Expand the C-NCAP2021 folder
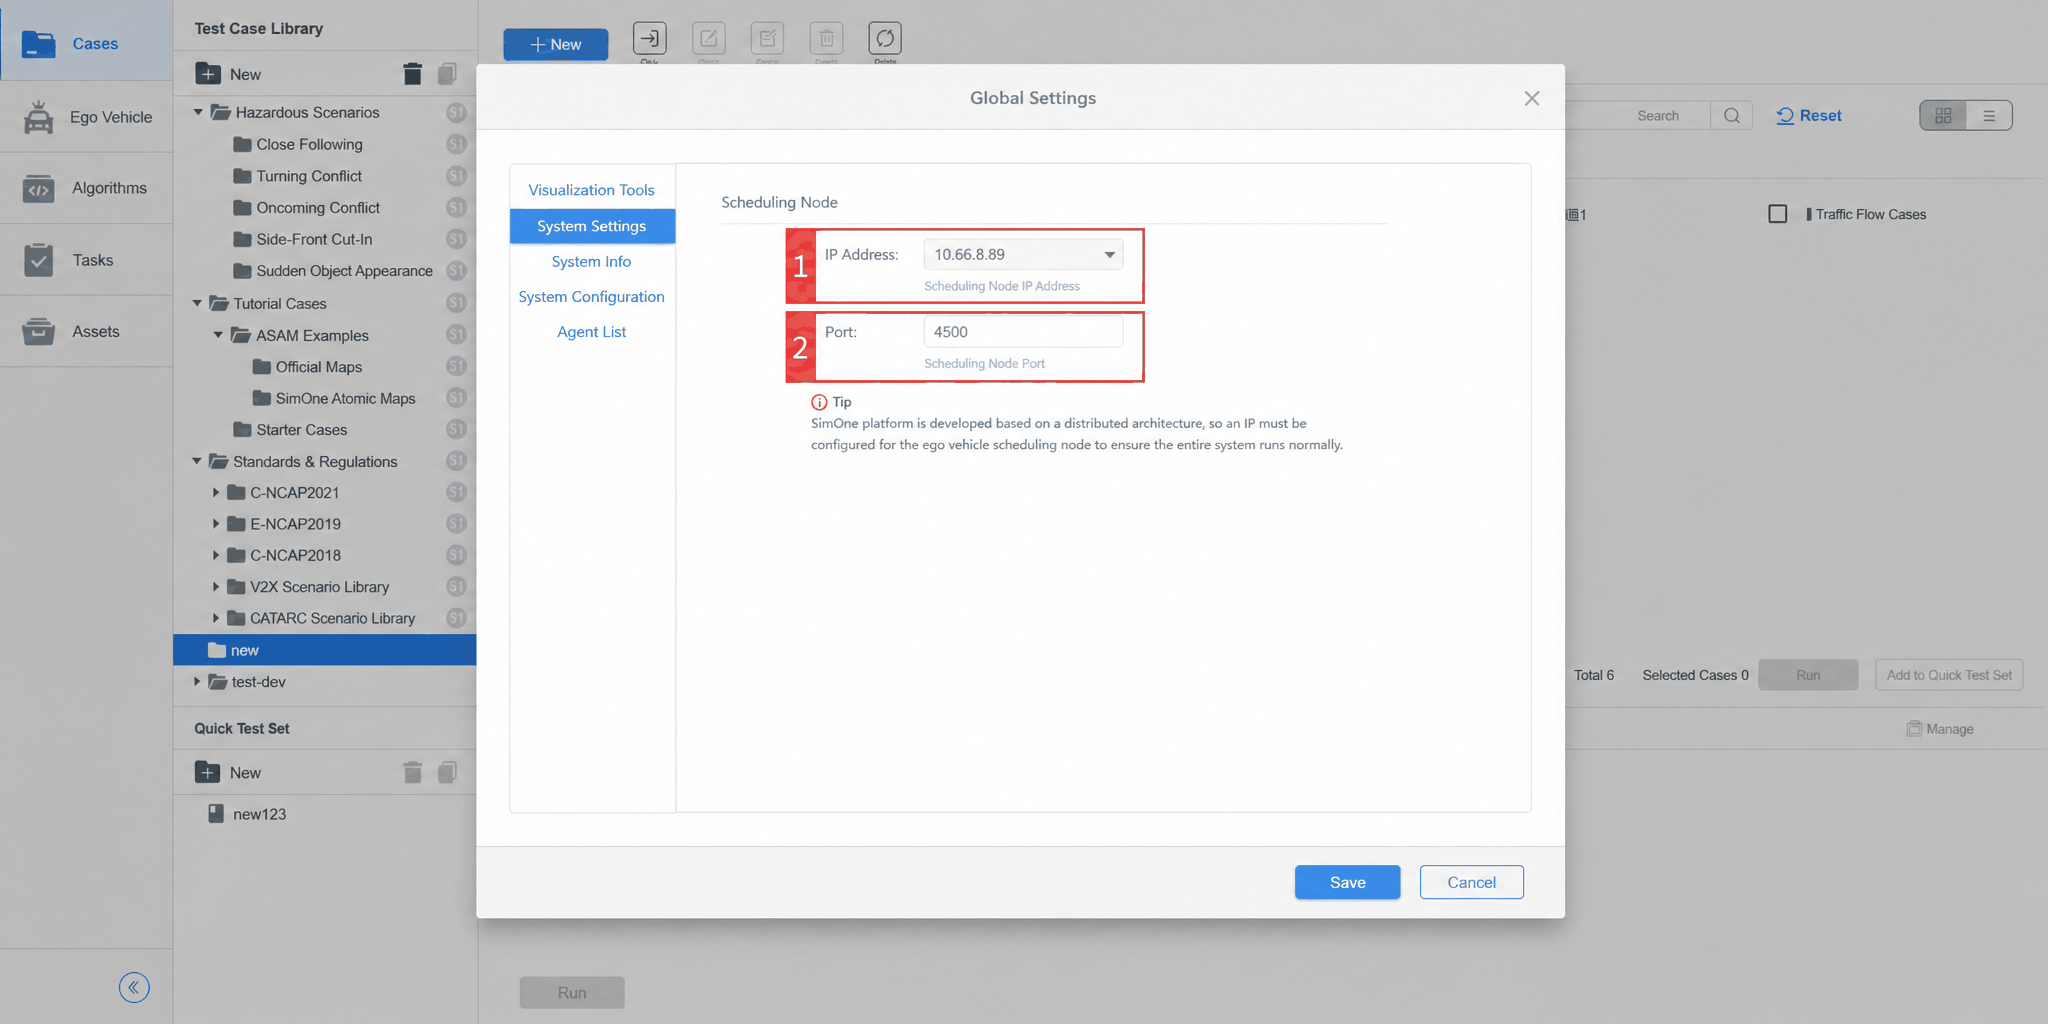The height and width of the screenshot is (1024, 2048). pos(215,492)
